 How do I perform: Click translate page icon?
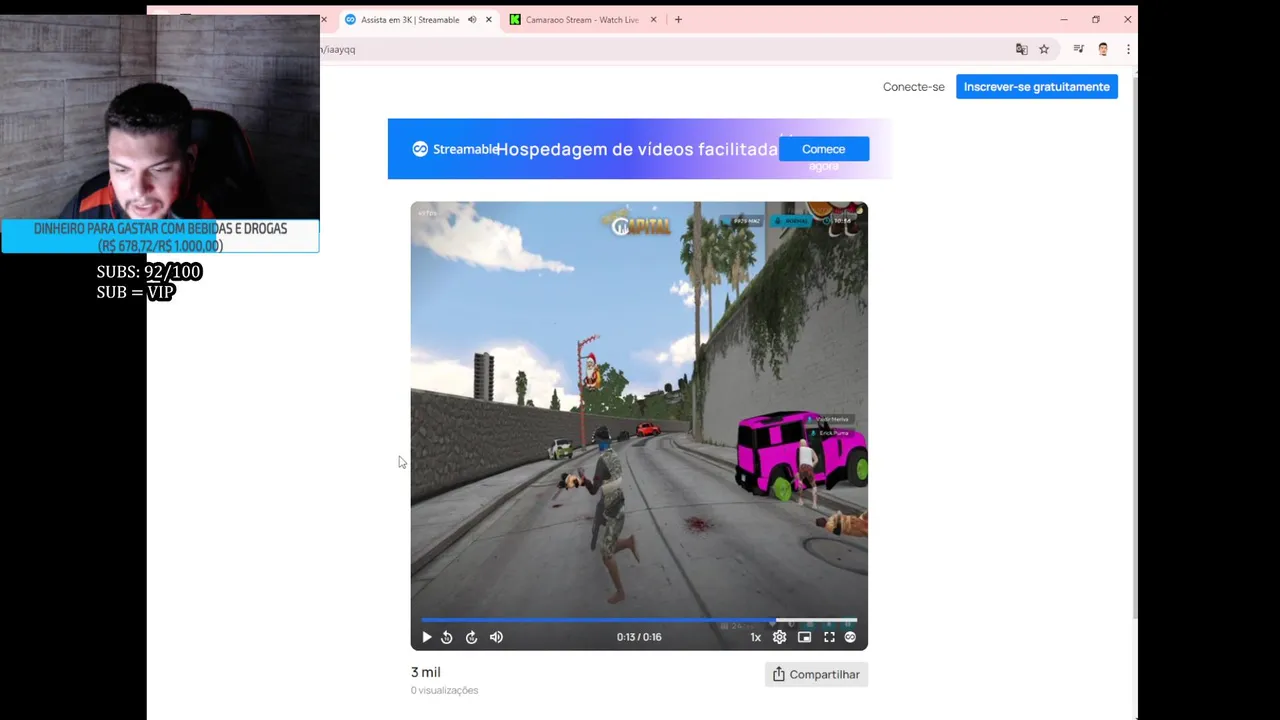tap(1021, 49)
